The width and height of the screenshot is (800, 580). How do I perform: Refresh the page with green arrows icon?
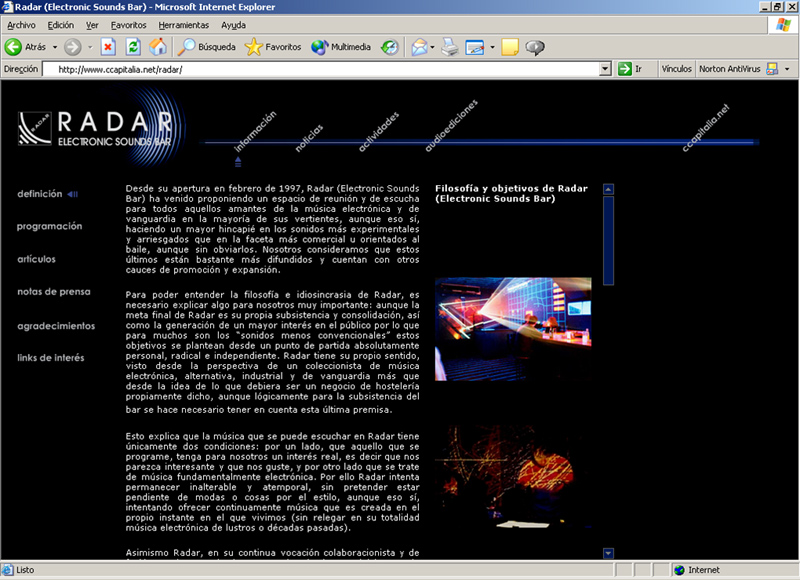133,47
